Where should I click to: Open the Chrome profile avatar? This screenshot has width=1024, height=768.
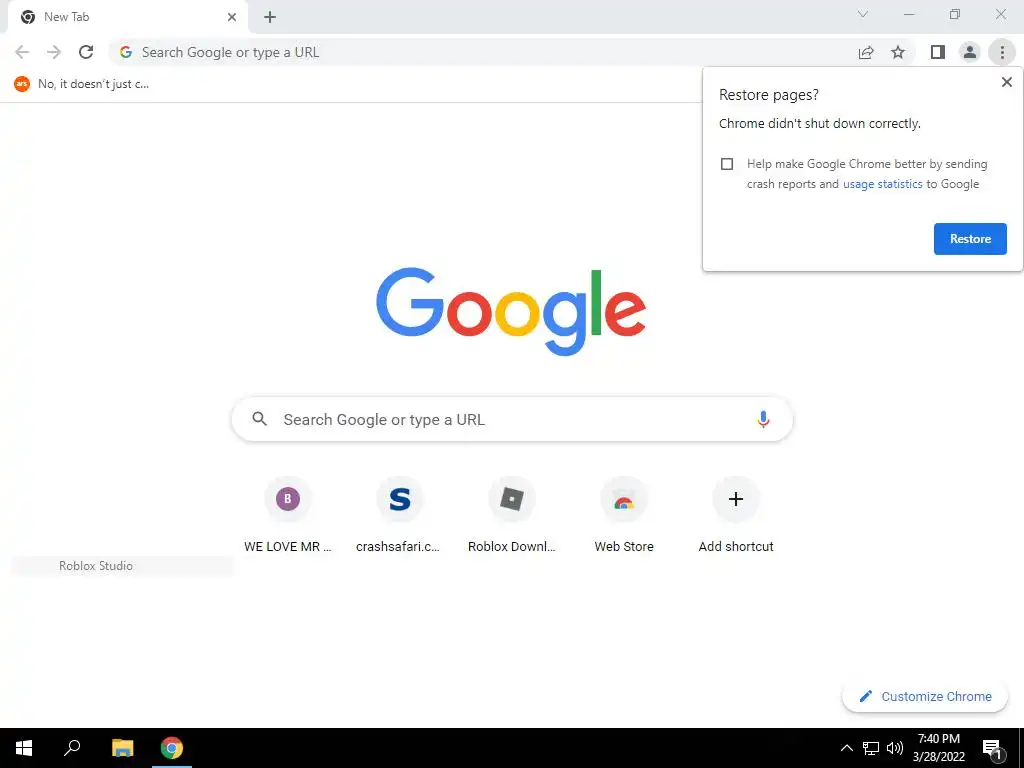[x=970, y=52]
